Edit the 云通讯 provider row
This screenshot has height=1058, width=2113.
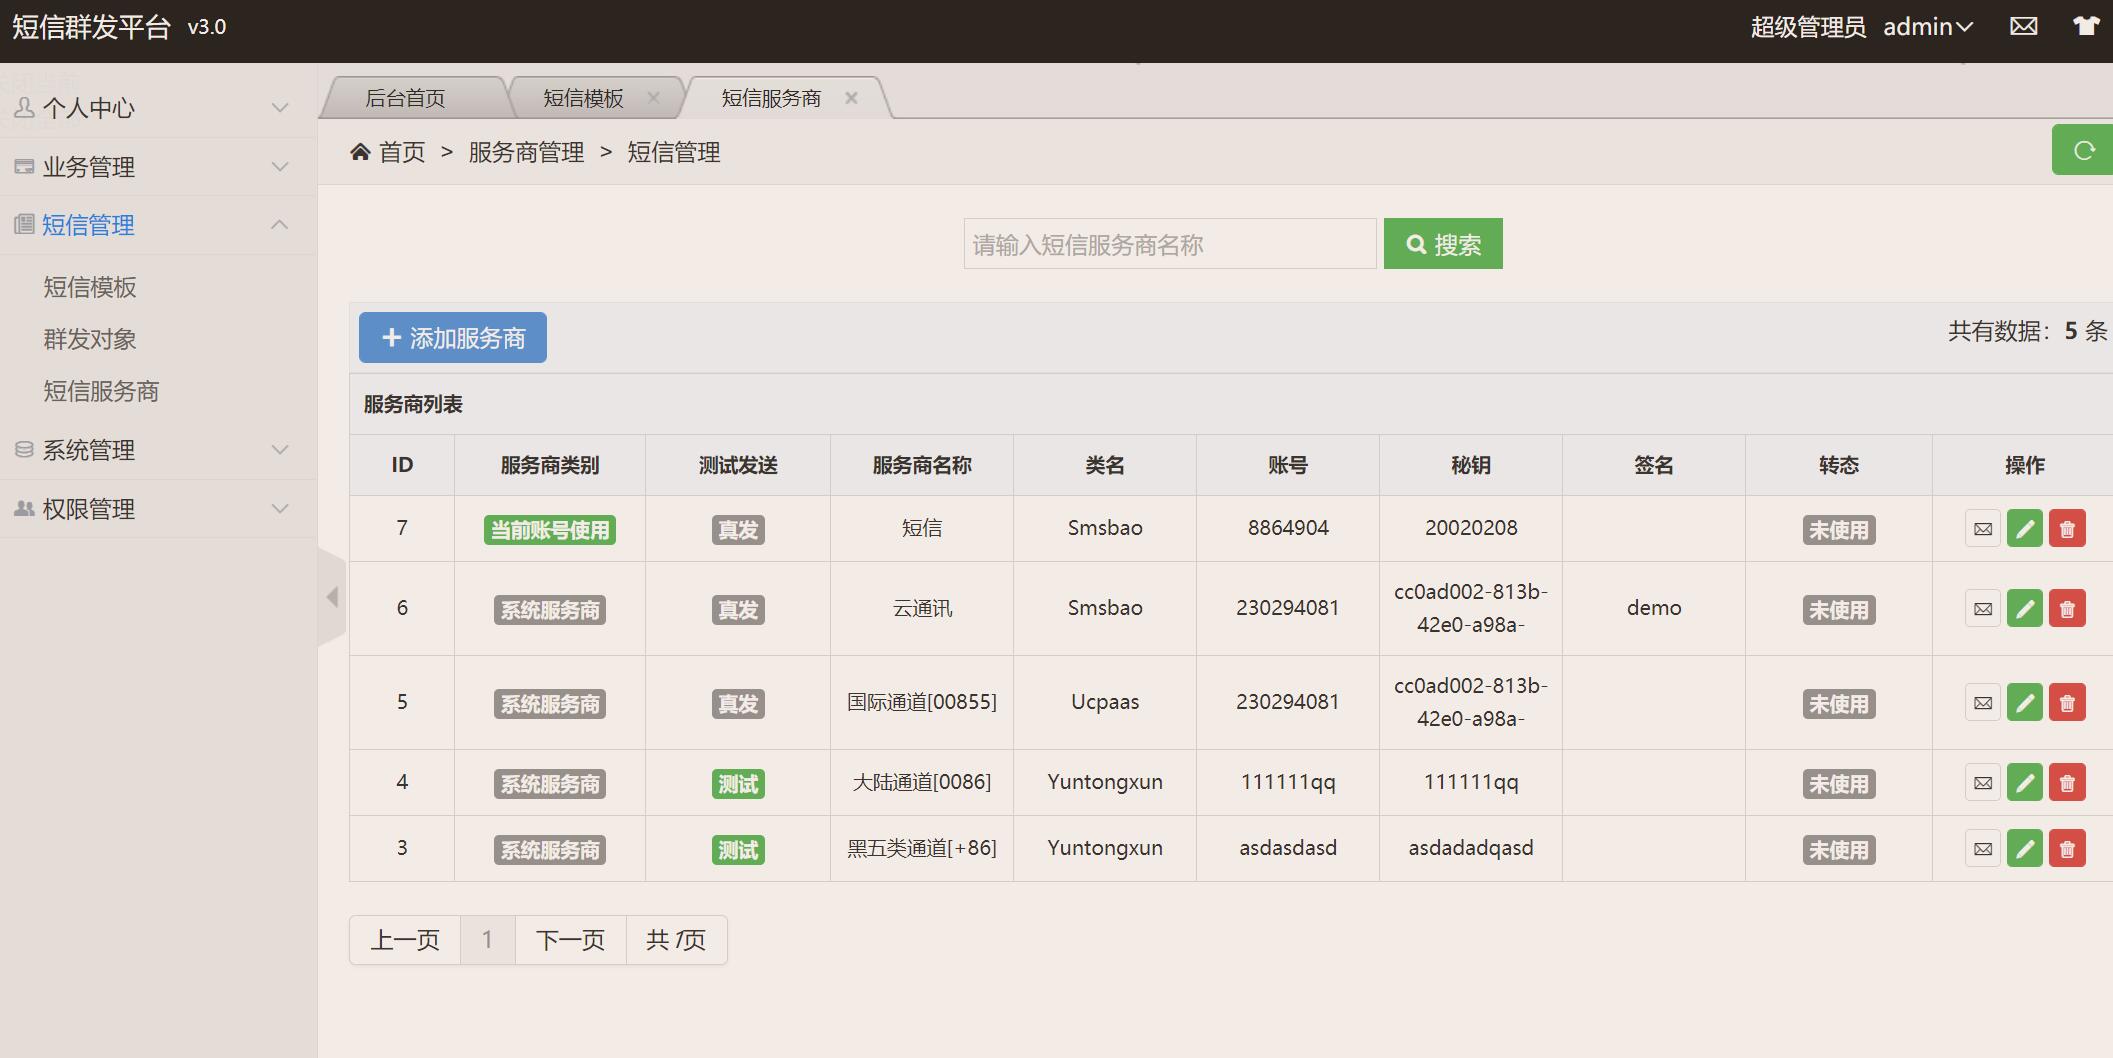coord(2025,609)
